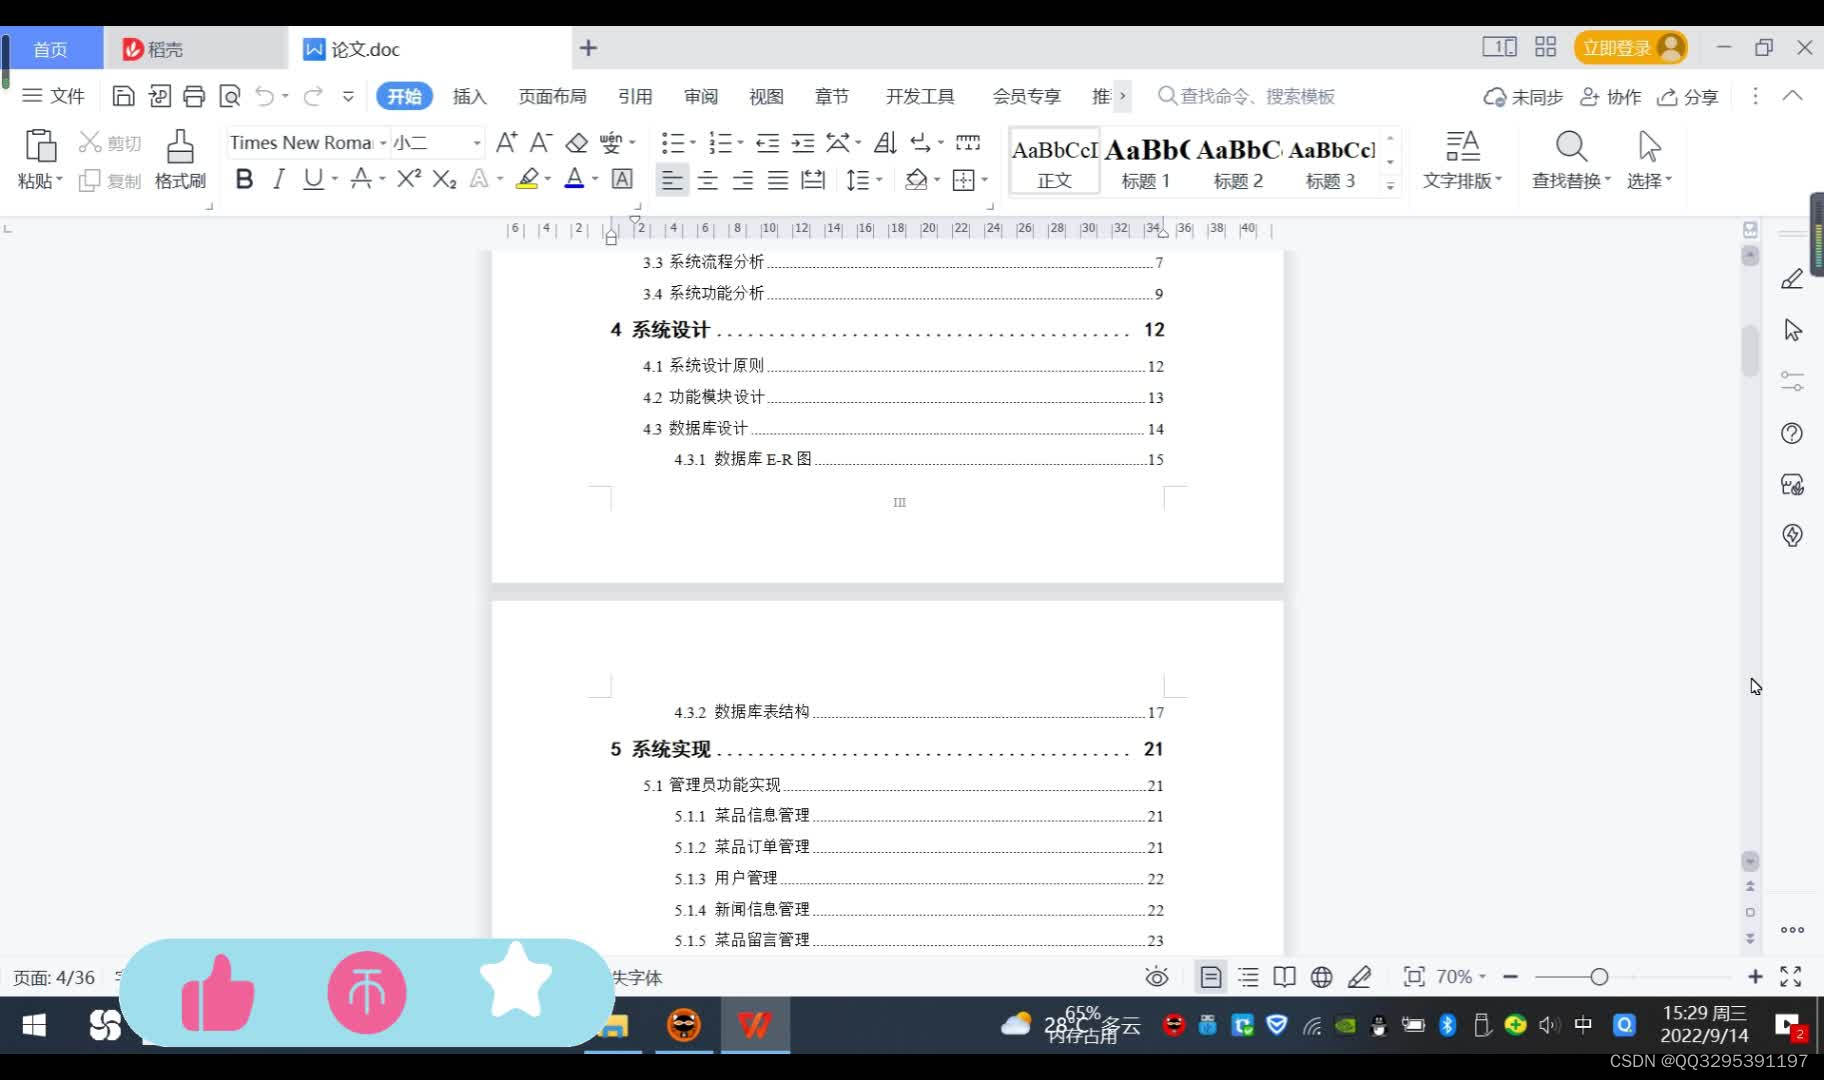Click 未同步 sync status button
Screen dimensions: 1824x1080
click(x=1523, y=97)
